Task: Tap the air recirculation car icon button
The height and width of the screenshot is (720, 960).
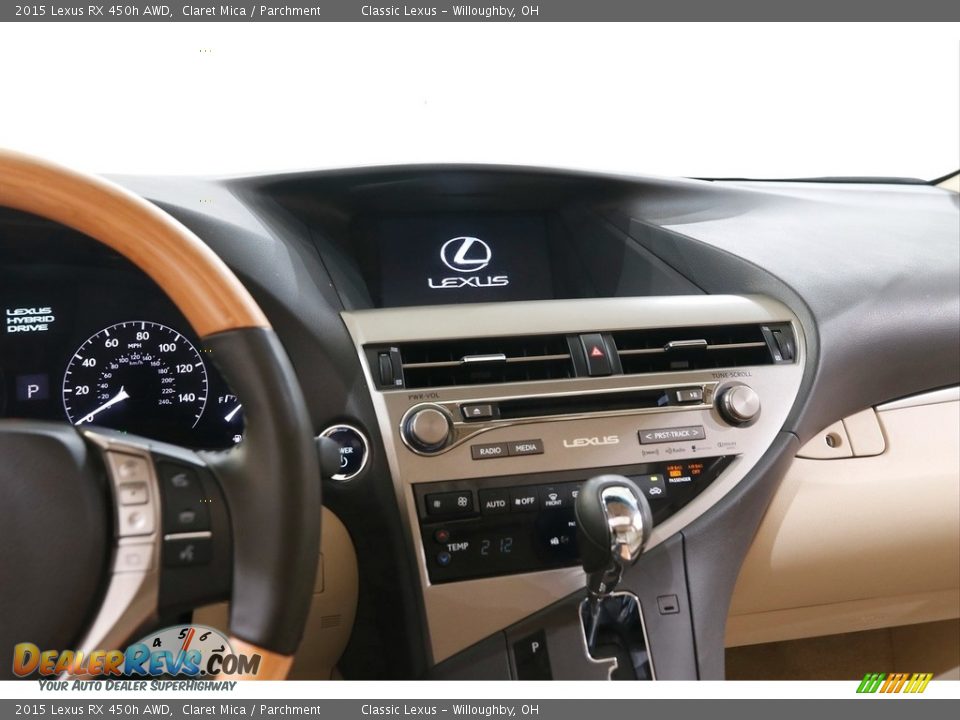Action: pos(654,490)
